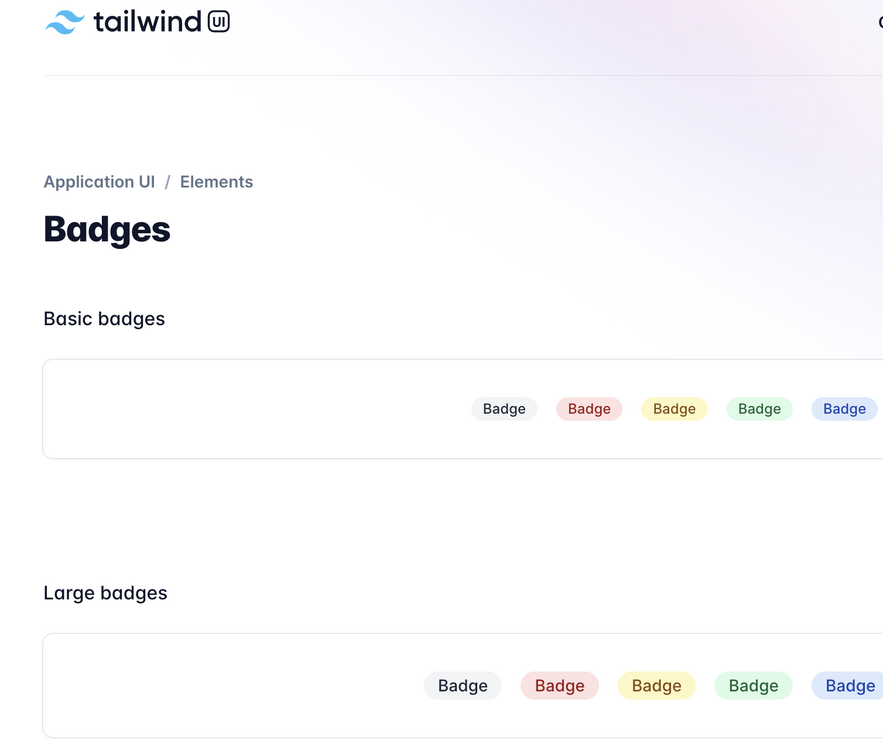Screen dimensions: 883x750
Task: Select the red large badge
Action: pyautogui.click(x=559, y=686)
